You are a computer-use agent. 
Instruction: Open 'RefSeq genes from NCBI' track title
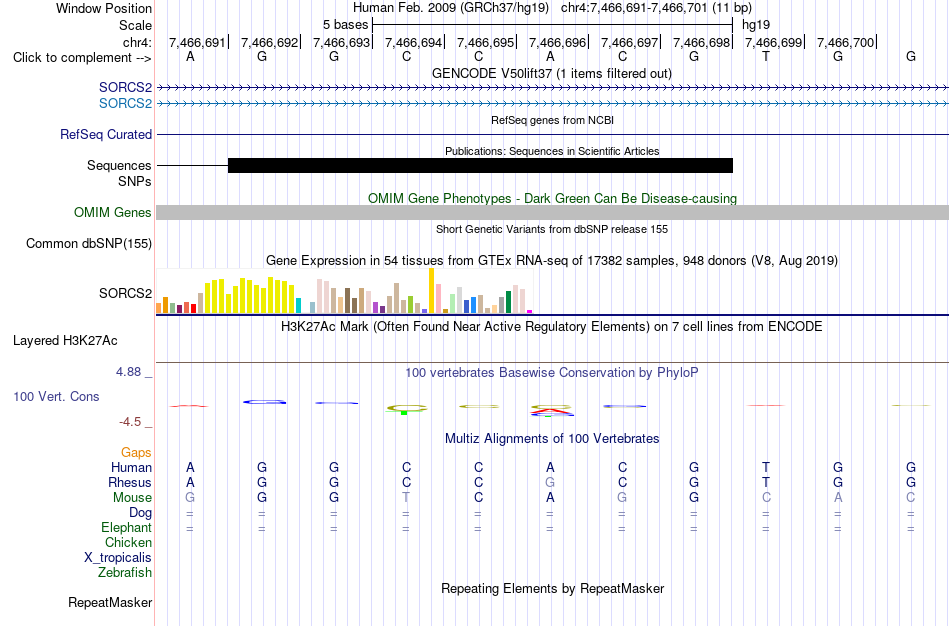click(x=552, y=120)
